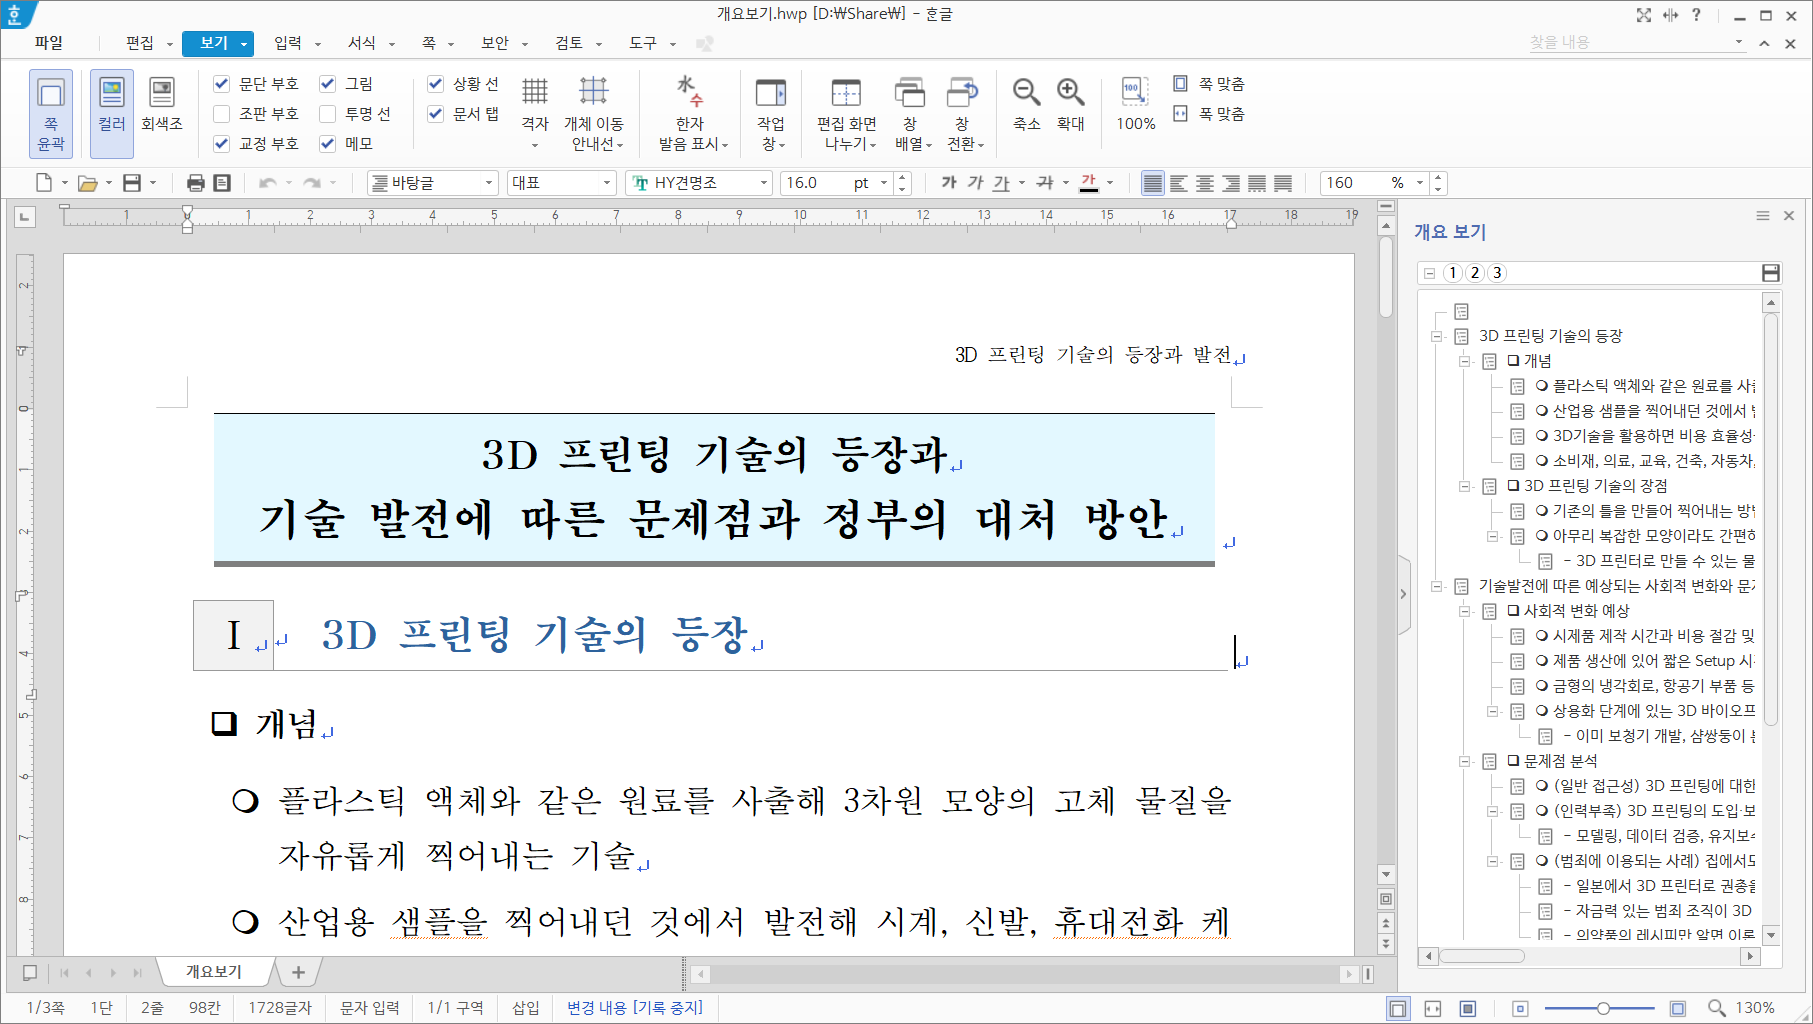Viewport: 1813px width, 1024px height.
Task: Open the 작업 창 panel icon
Action: coord(771,113)
